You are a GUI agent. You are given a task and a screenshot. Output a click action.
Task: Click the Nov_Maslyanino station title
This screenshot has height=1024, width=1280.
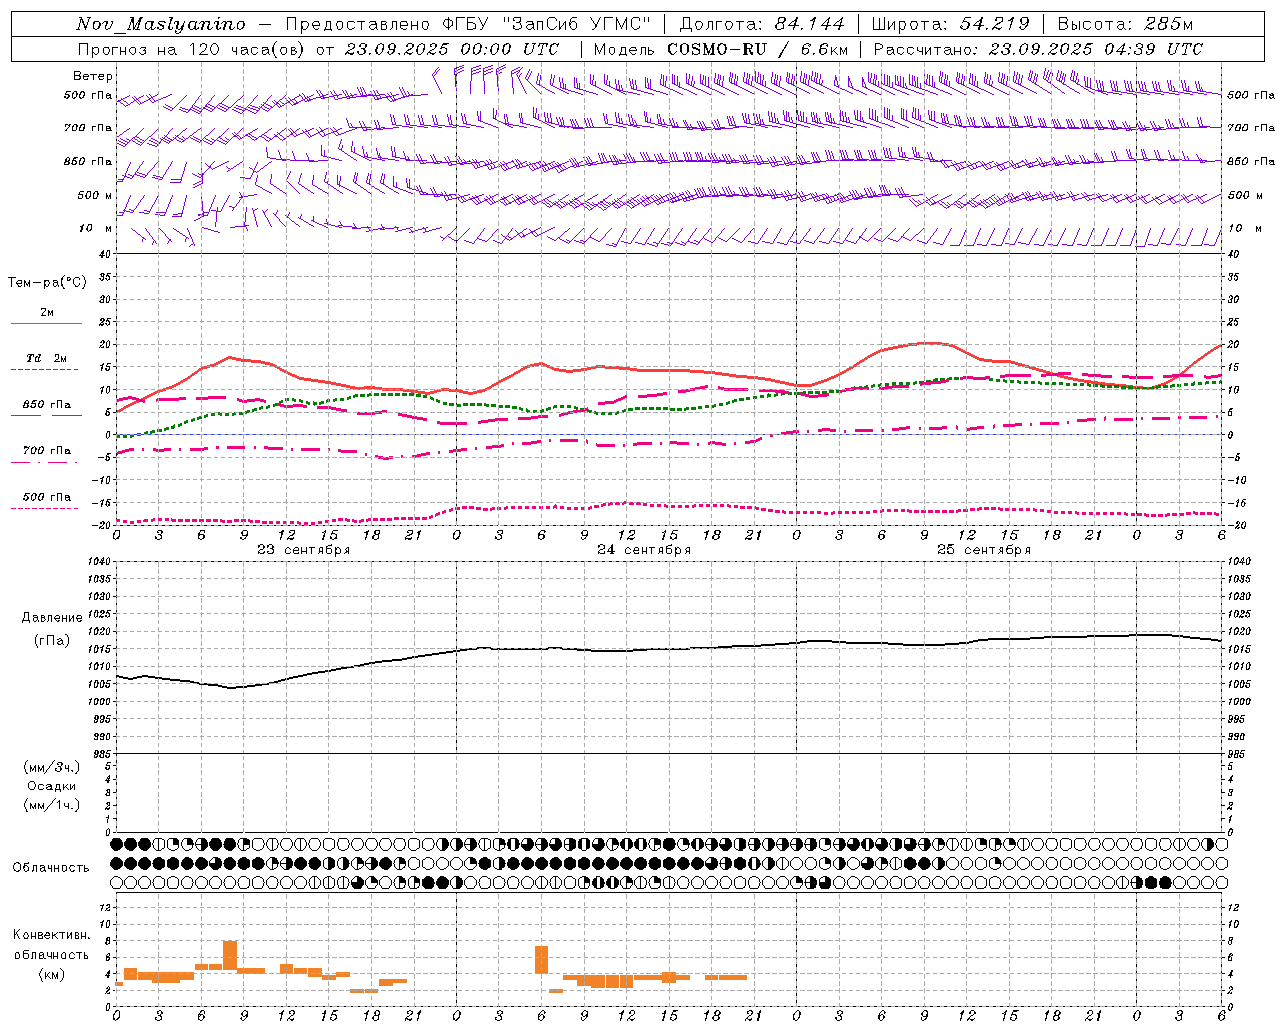pos(161,24)
